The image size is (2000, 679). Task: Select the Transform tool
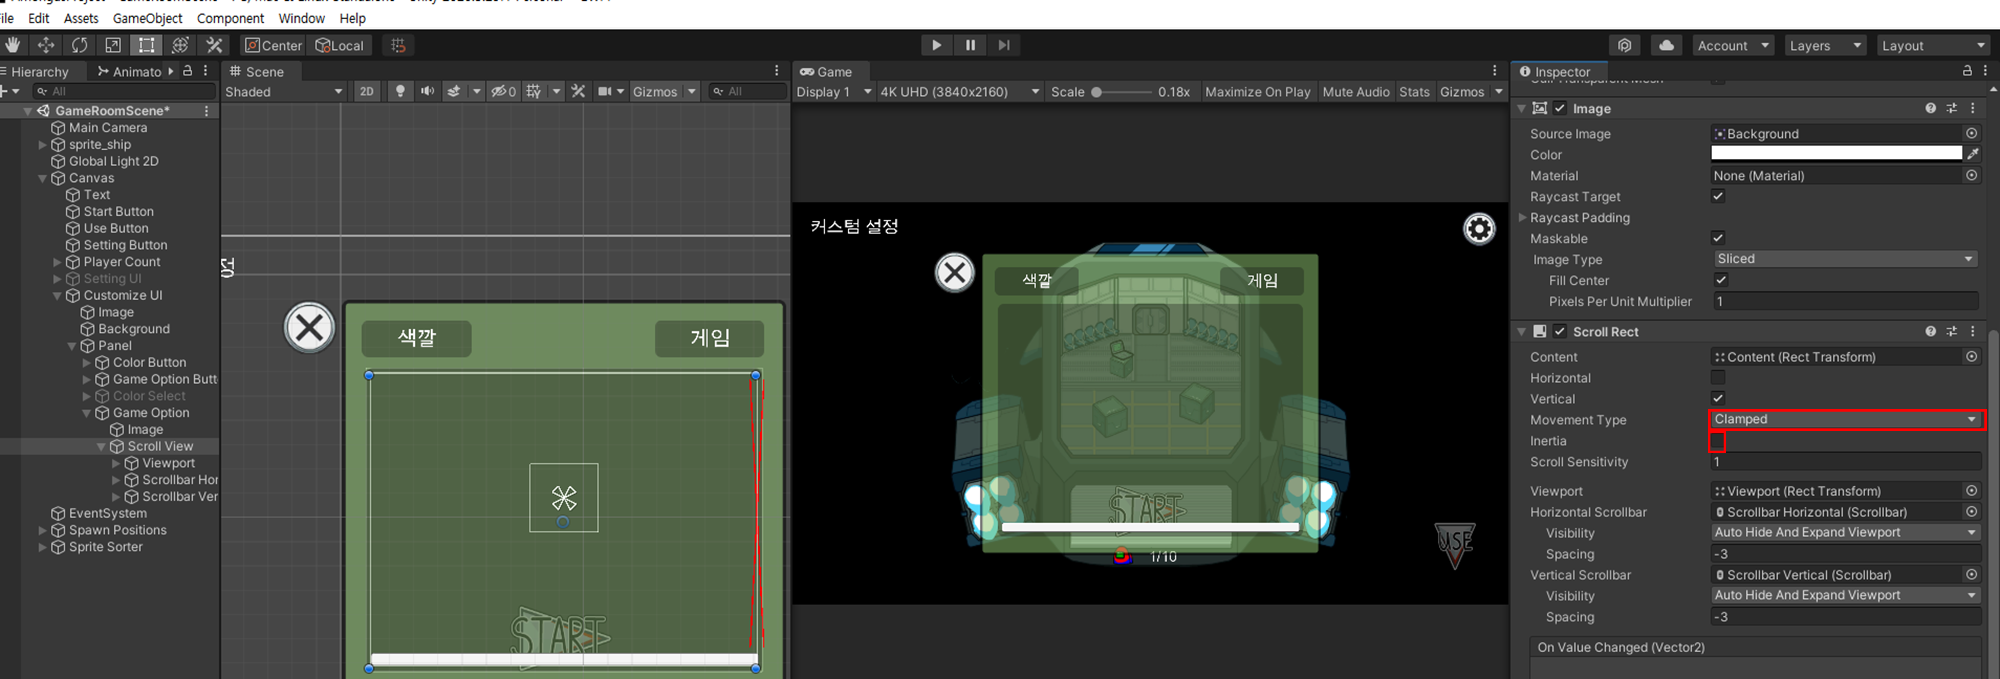180,45
